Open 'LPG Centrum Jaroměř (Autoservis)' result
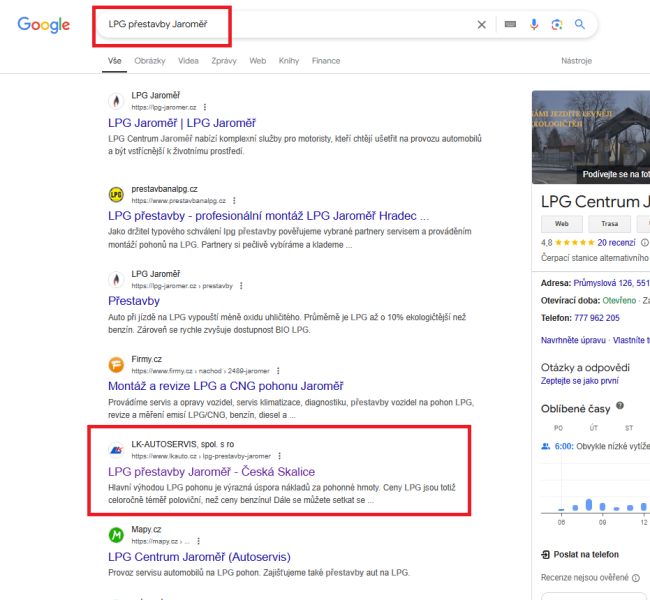 [199, 557]
